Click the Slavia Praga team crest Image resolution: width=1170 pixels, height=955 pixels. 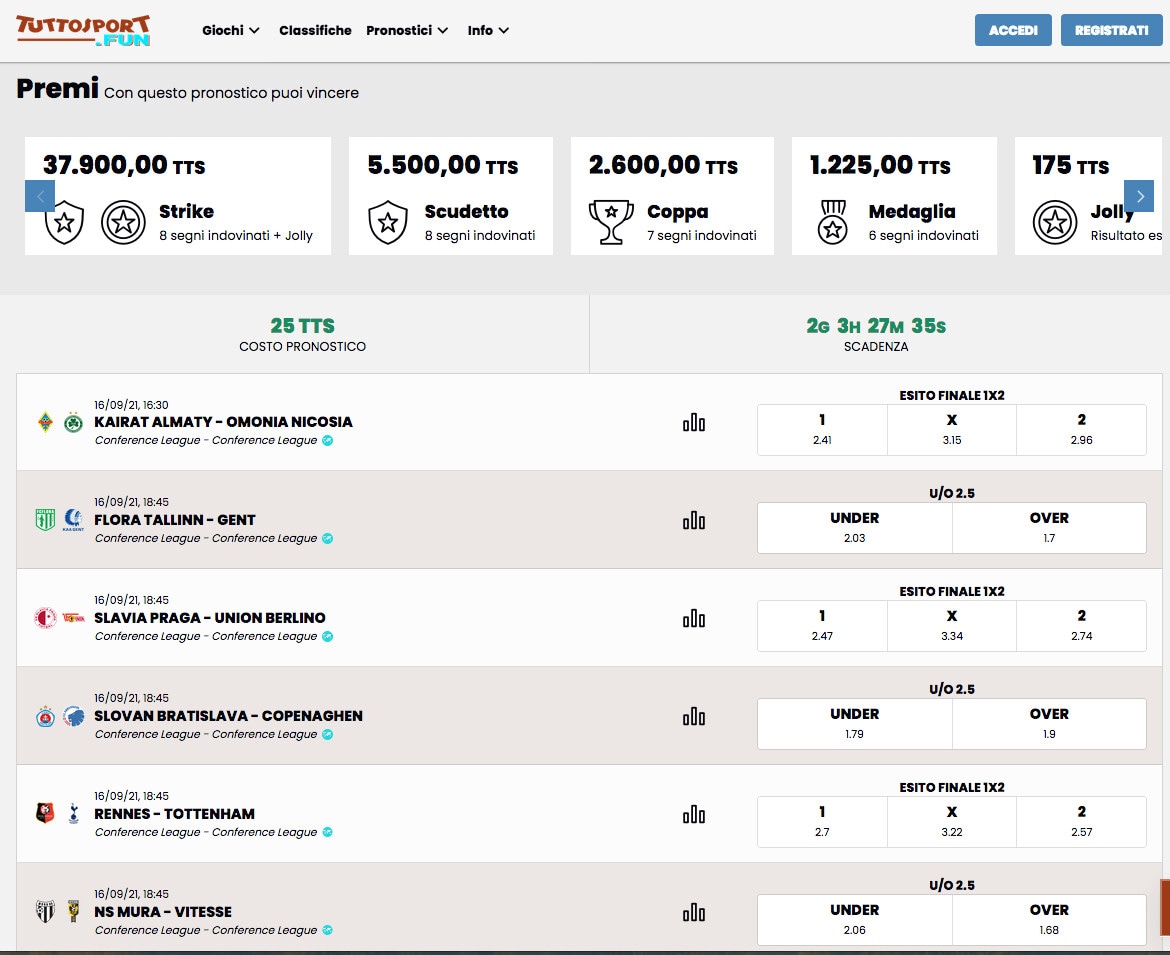tap(46, 618)
